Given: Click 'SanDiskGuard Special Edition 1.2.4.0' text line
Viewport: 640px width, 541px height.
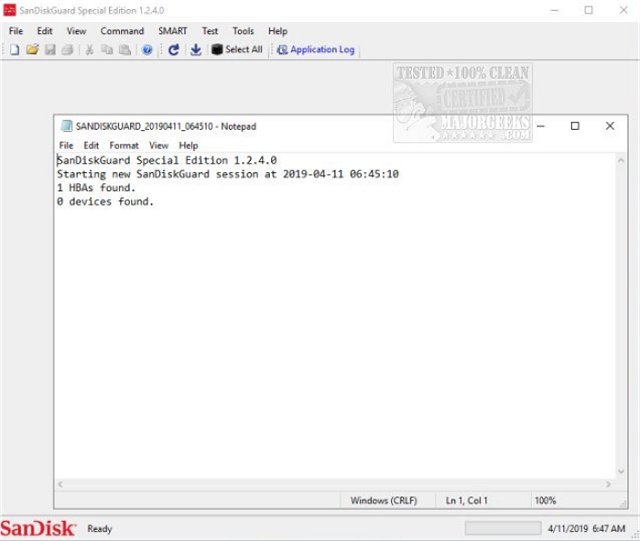Looking at the screenshot, I should click(167, 160).
